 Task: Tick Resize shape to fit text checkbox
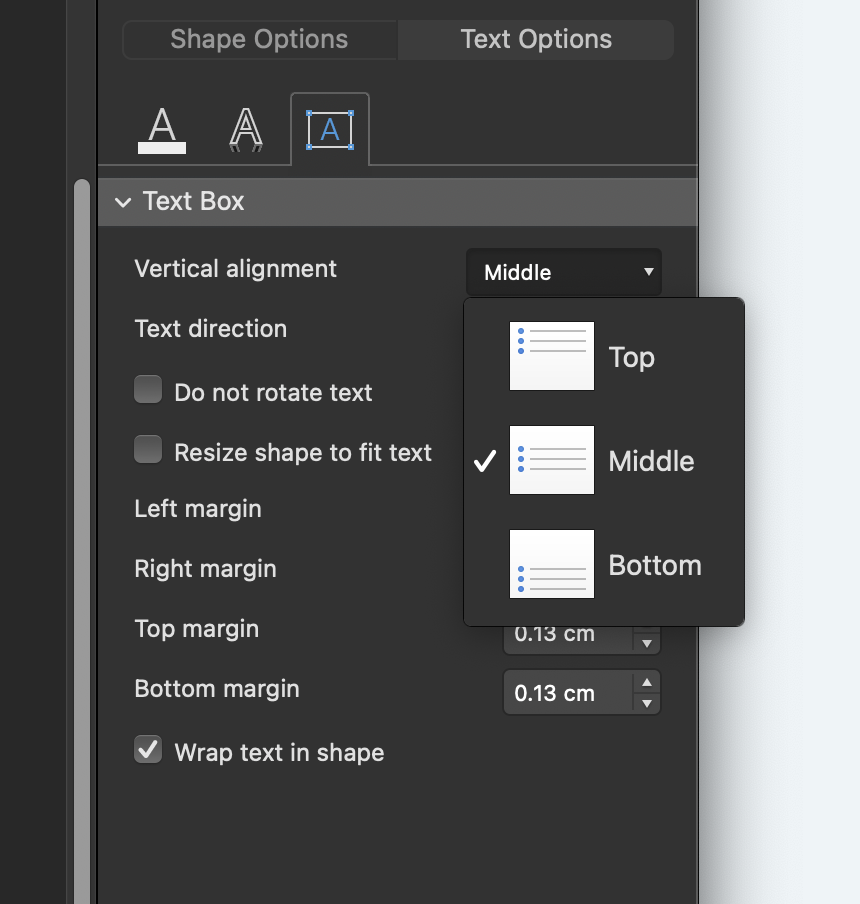pyautogui.click(x=148, y=451)
